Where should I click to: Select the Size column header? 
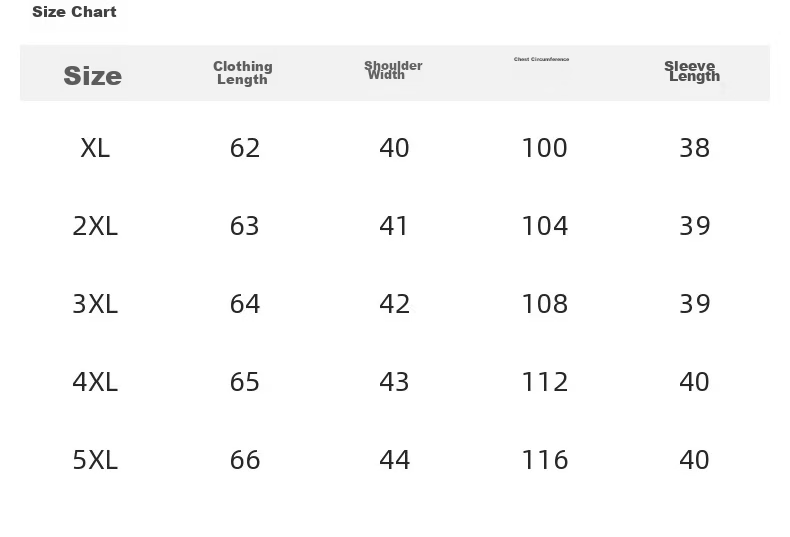(93, 76)
